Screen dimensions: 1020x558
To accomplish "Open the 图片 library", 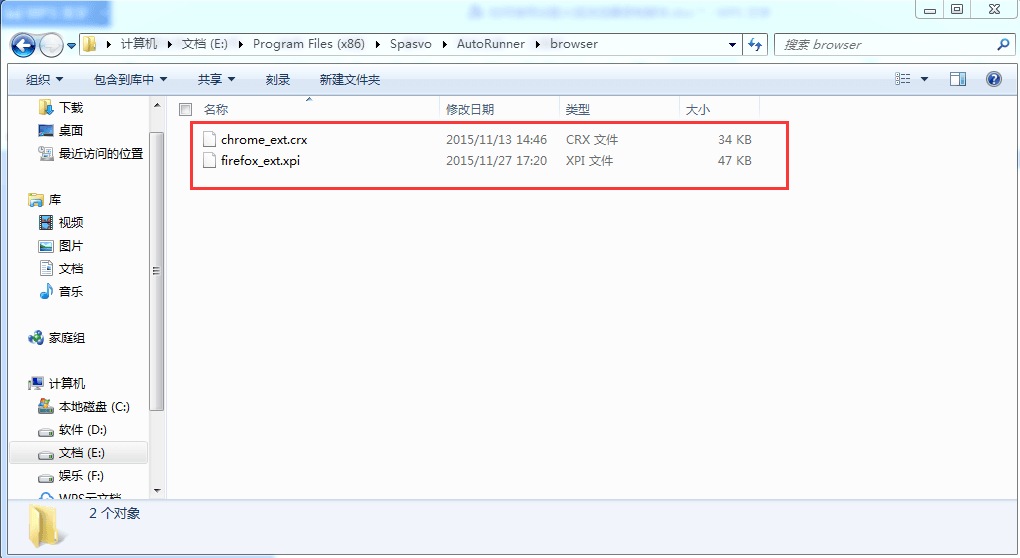I will pyautogui.click(x=71, y=246).
